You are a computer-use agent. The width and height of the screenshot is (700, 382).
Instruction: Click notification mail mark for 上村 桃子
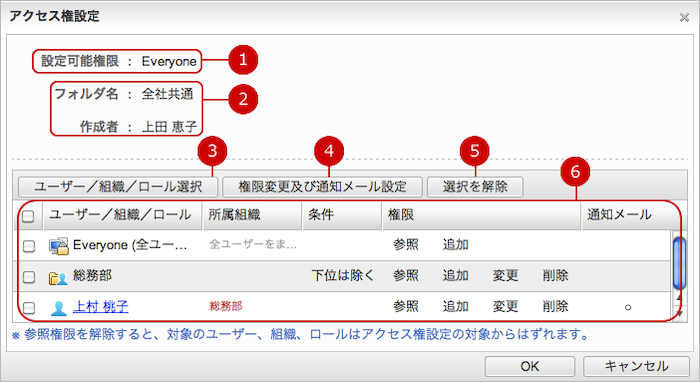628,307
